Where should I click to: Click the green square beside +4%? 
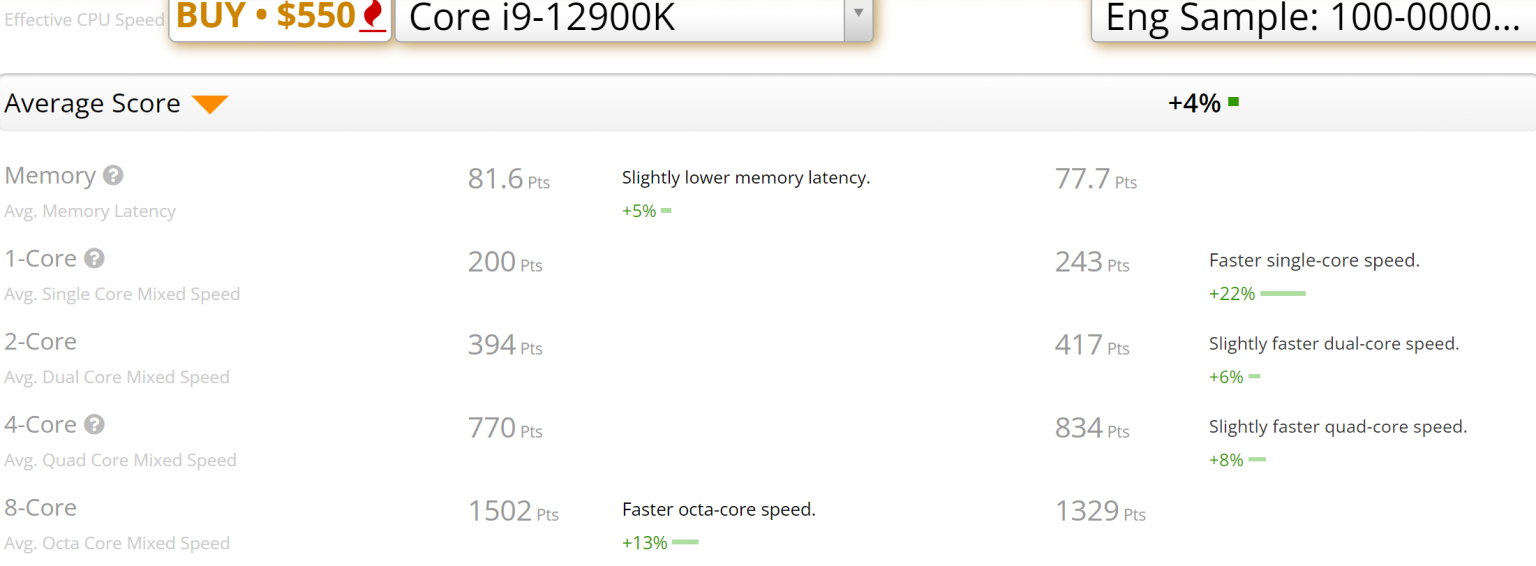coord(1234,102)
